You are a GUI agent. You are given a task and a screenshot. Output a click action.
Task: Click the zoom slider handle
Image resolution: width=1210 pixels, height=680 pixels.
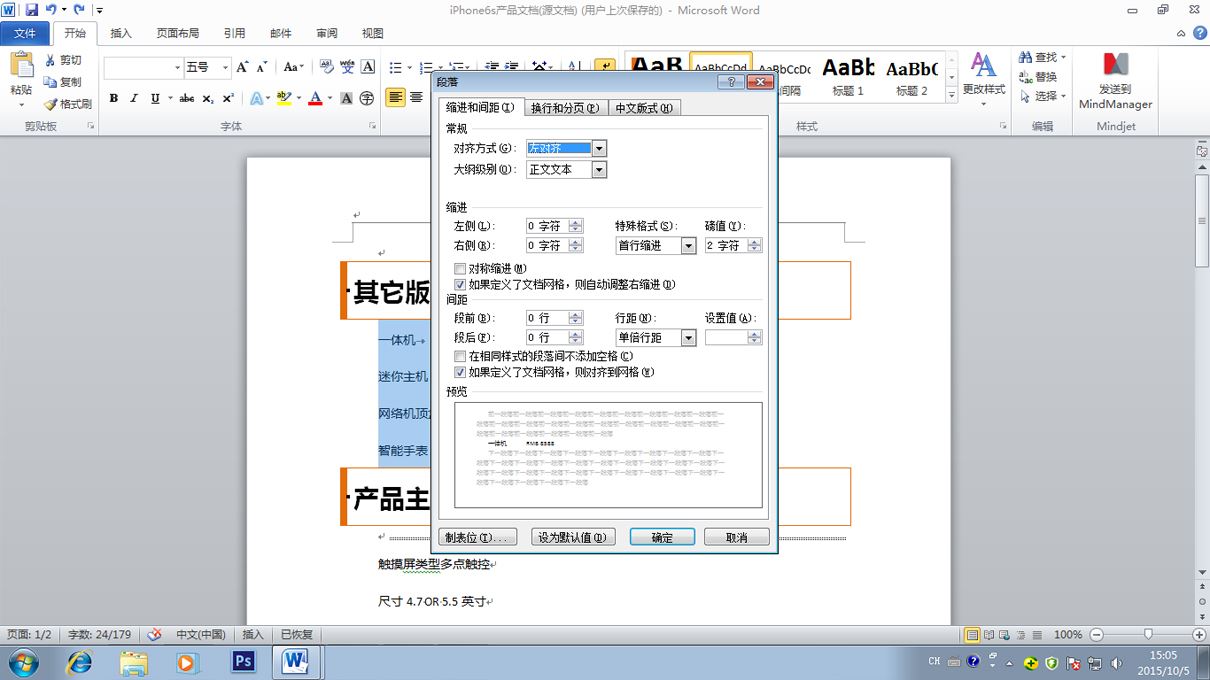1148,634
